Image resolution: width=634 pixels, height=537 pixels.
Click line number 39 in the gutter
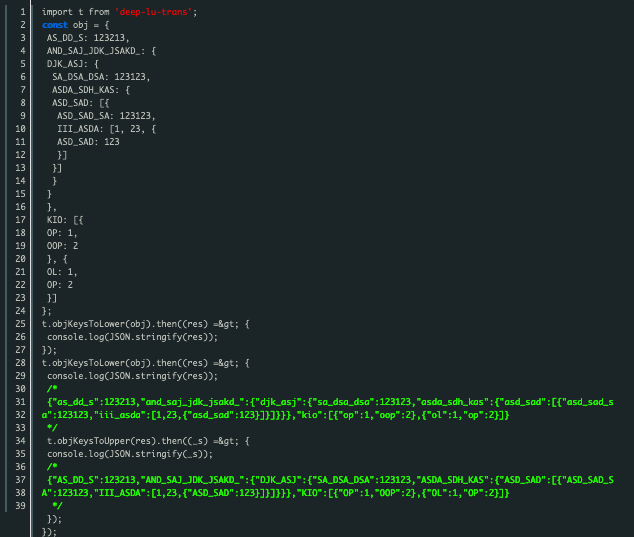click(x=20, y=506)
